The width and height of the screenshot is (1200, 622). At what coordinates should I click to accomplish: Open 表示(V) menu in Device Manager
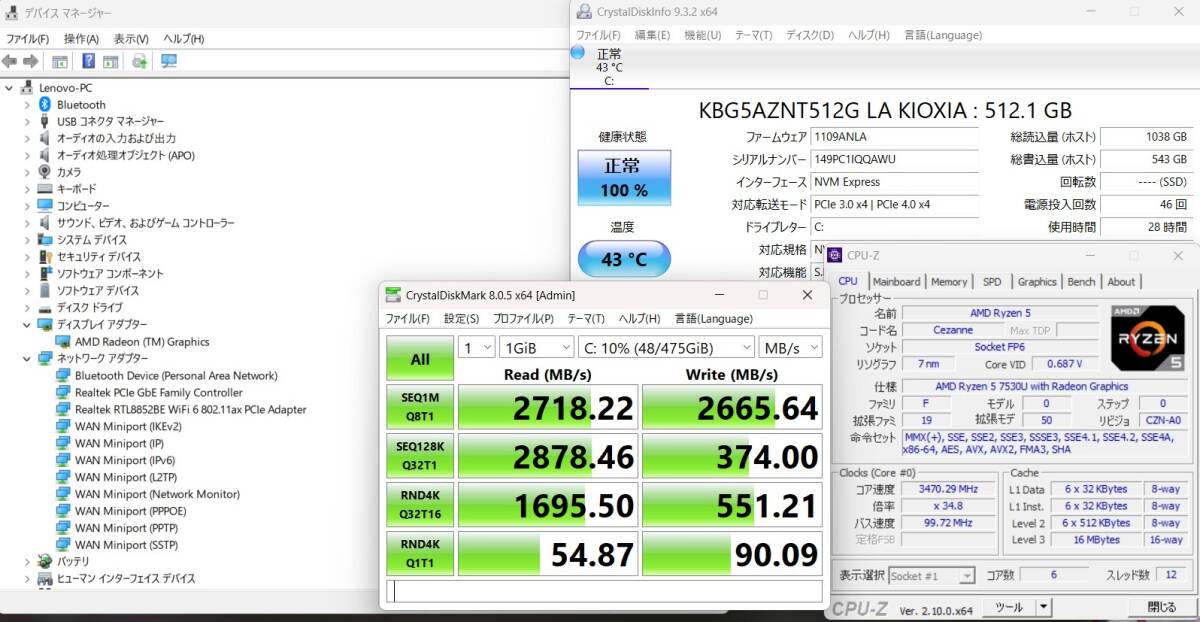tap(131, 38)
